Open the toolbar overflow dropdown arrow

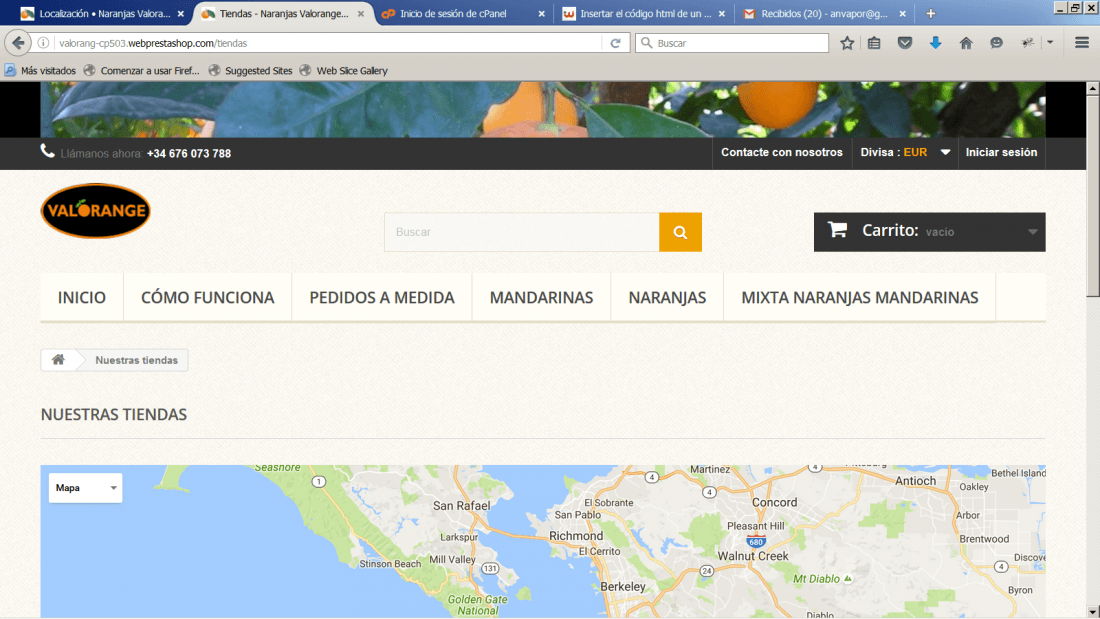(x=1049, y=43)
